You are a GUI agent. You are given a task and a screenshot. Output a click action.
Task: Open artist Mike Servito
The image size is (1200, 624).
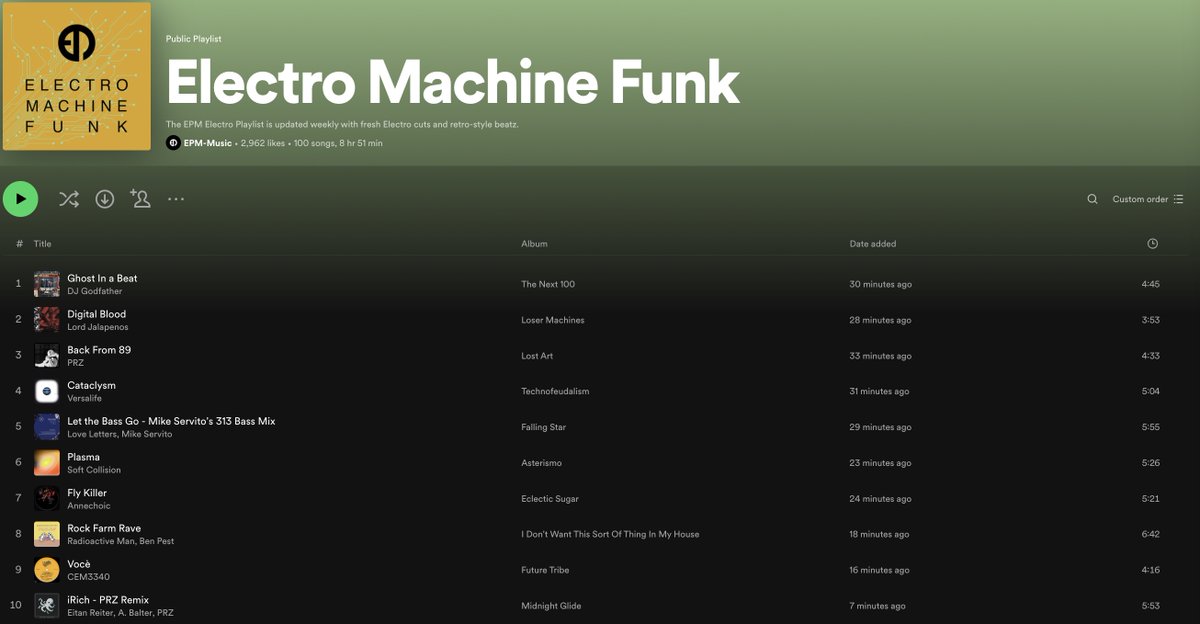[x=147, y=434]
